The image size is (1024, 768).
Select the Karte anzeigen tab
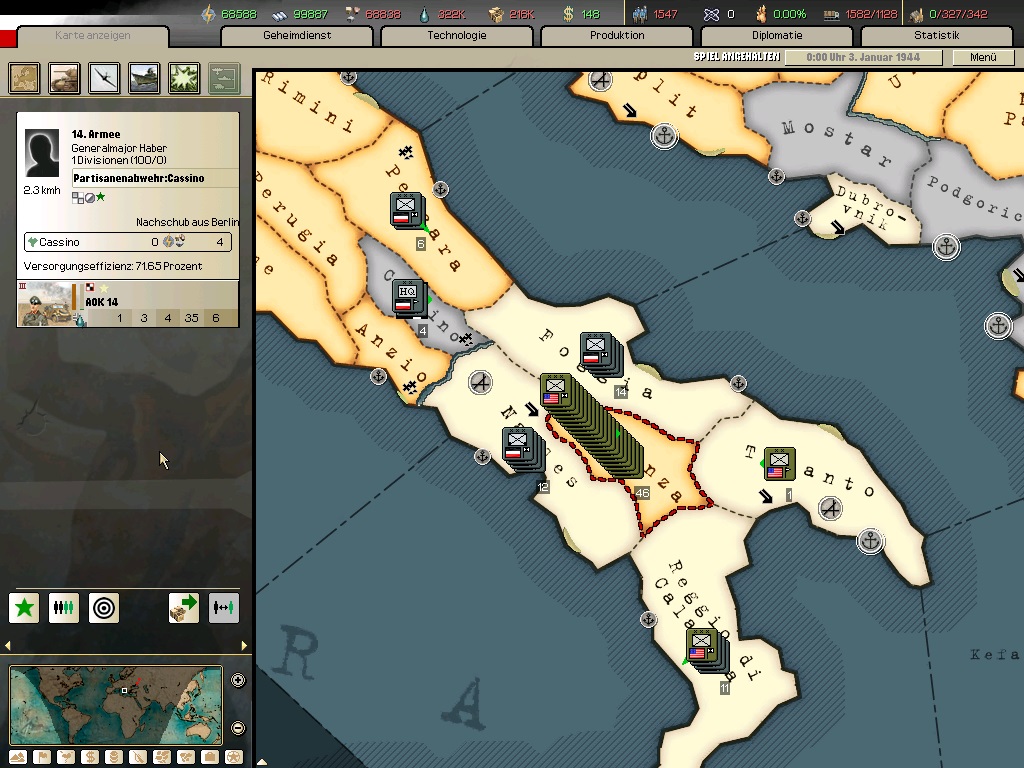point(93,36)
